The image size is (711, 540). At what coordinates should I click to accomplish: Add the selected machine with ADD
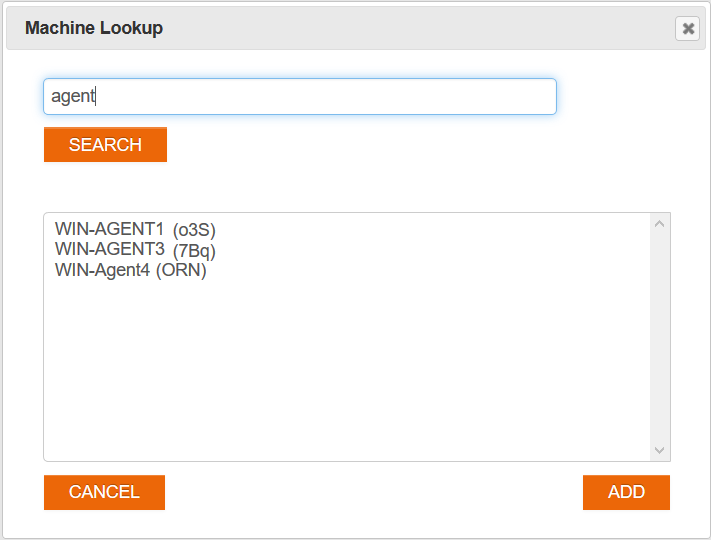click(626, 492)
